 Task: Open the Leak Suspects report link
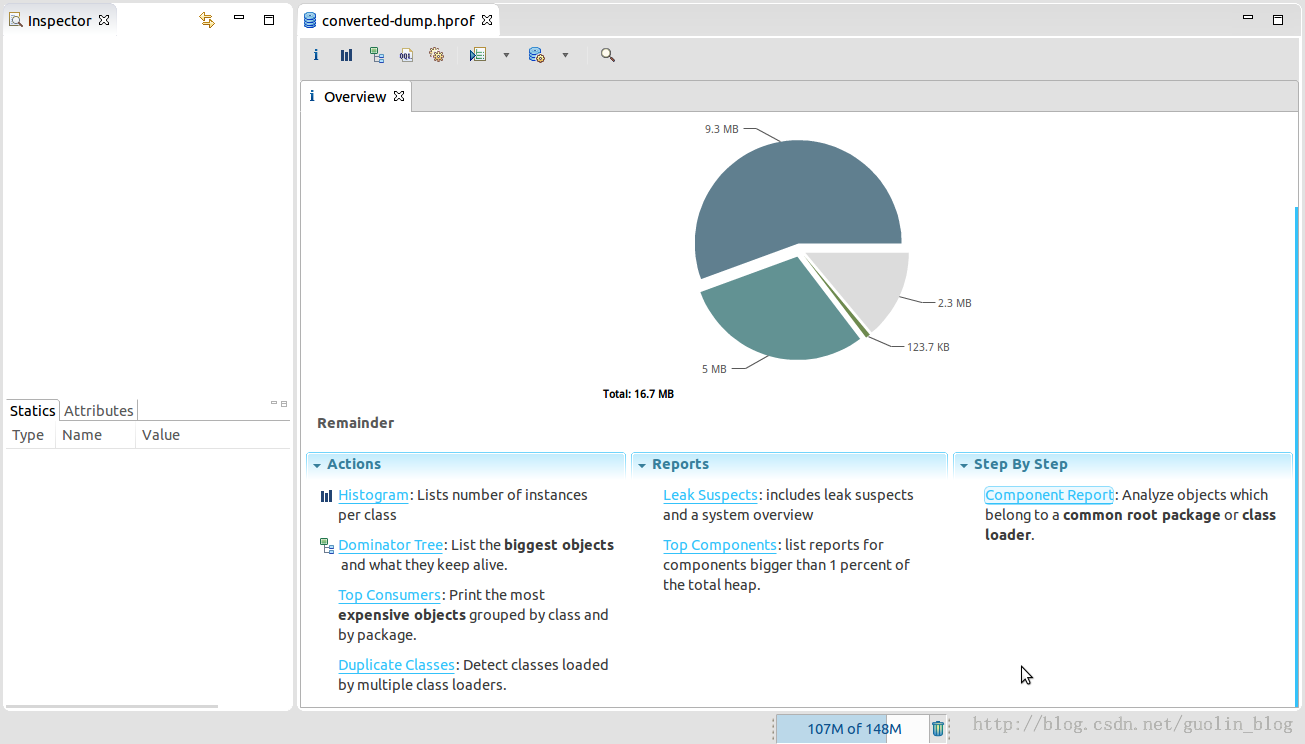(x=710, y=495)
